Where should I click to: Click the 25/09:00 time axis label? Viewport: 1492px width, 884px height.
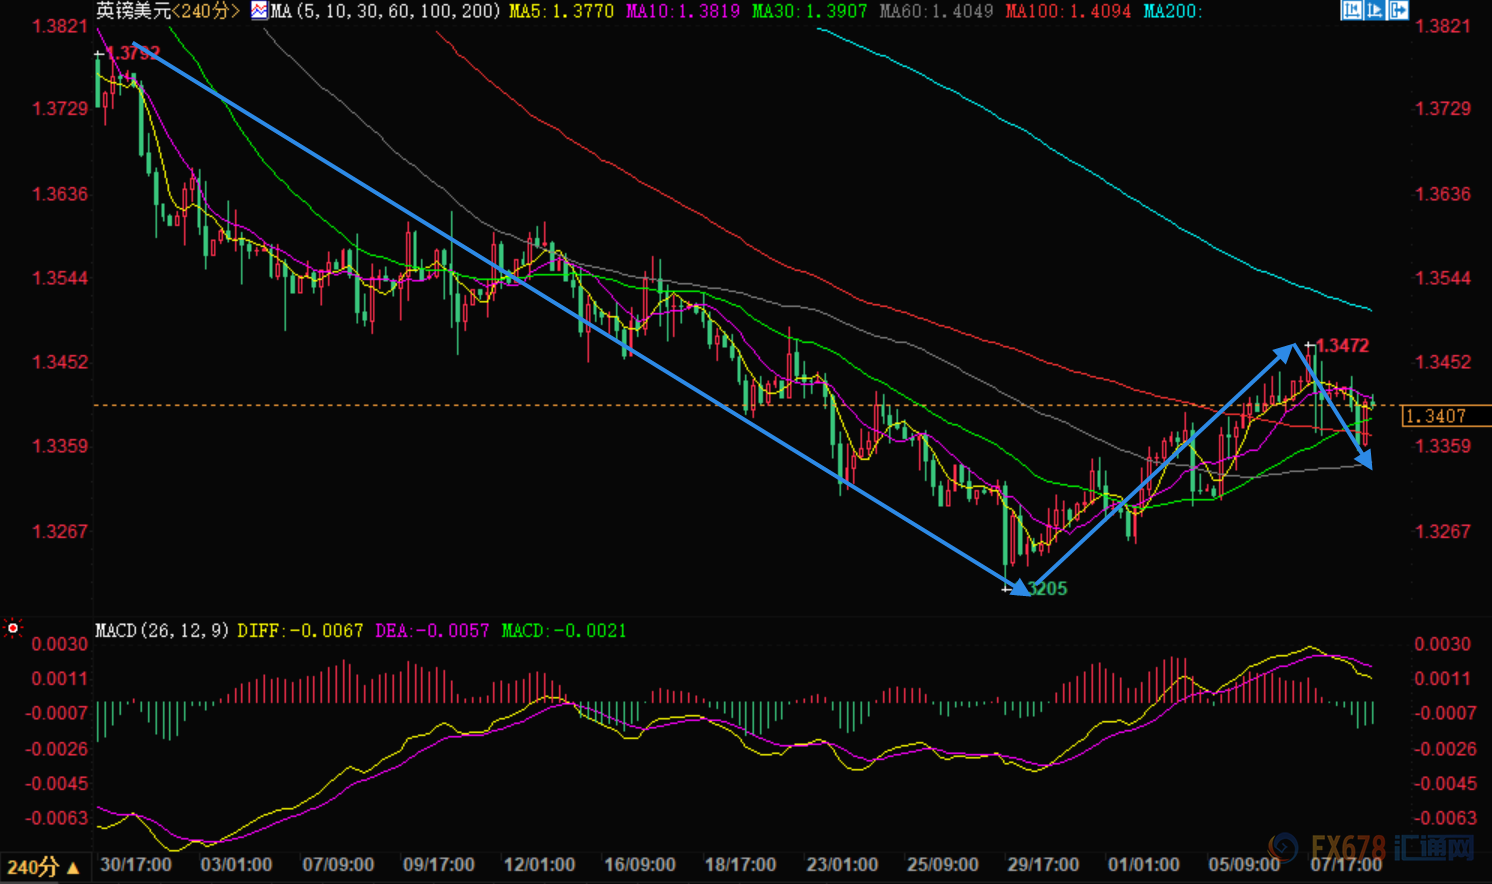click(x=942, y=864)
